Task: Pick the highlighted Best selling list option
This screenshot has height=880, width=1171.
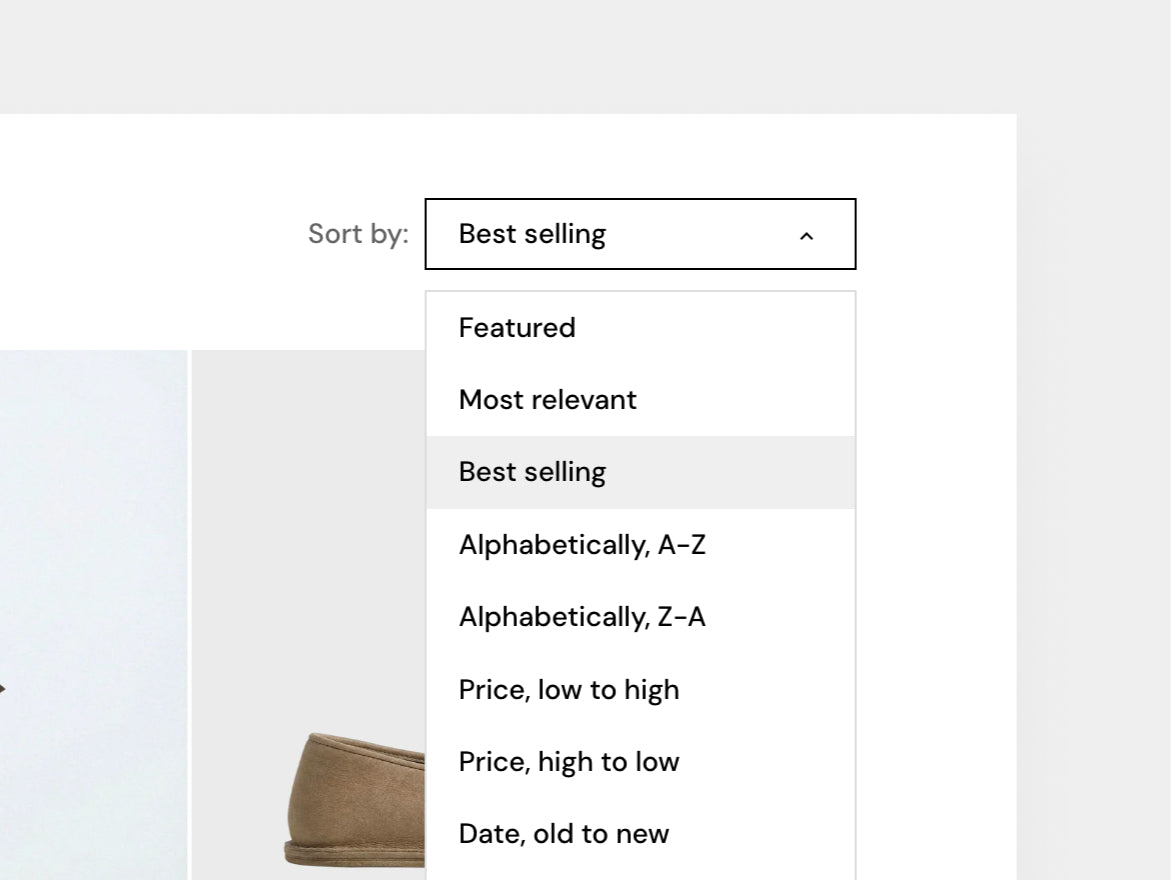Action: click(x=640, y=472)
